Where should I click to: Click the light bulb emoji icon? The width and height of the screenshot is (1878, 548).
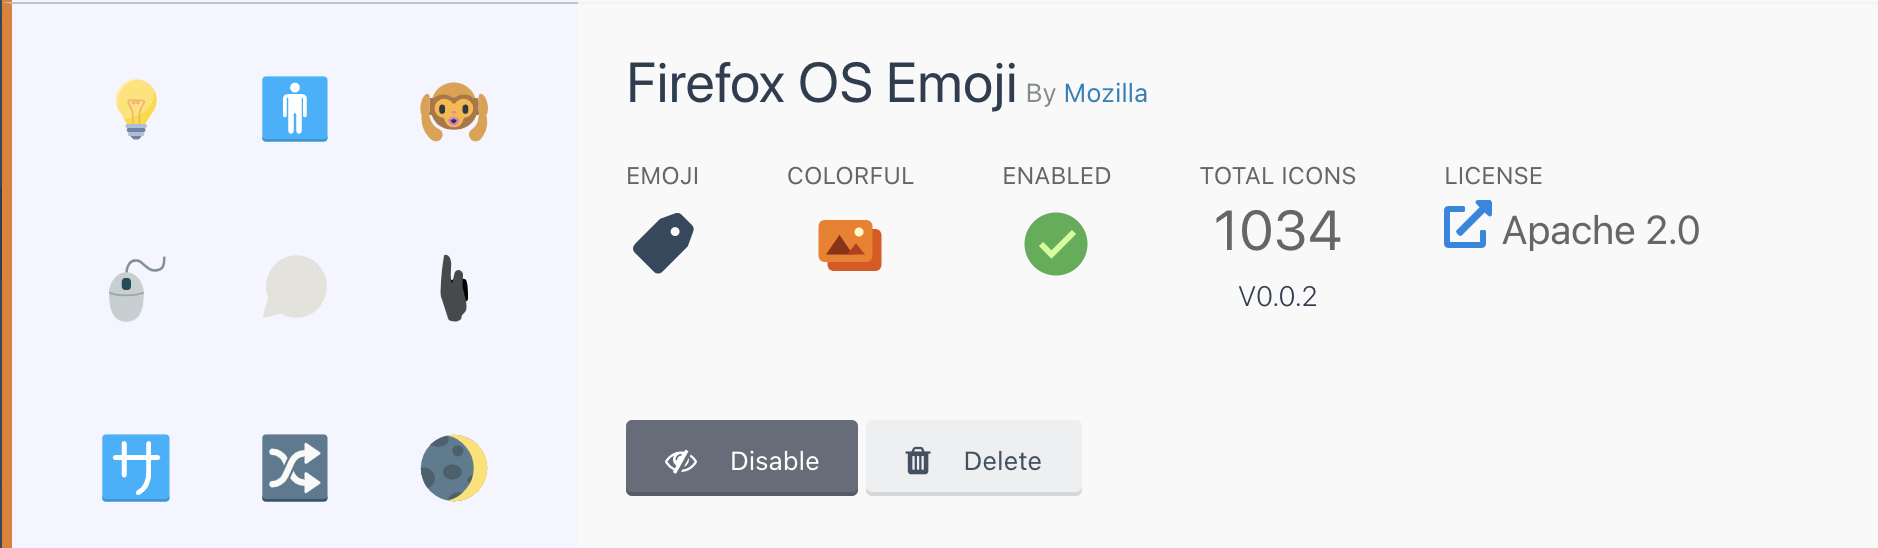[x=136, y=109]
